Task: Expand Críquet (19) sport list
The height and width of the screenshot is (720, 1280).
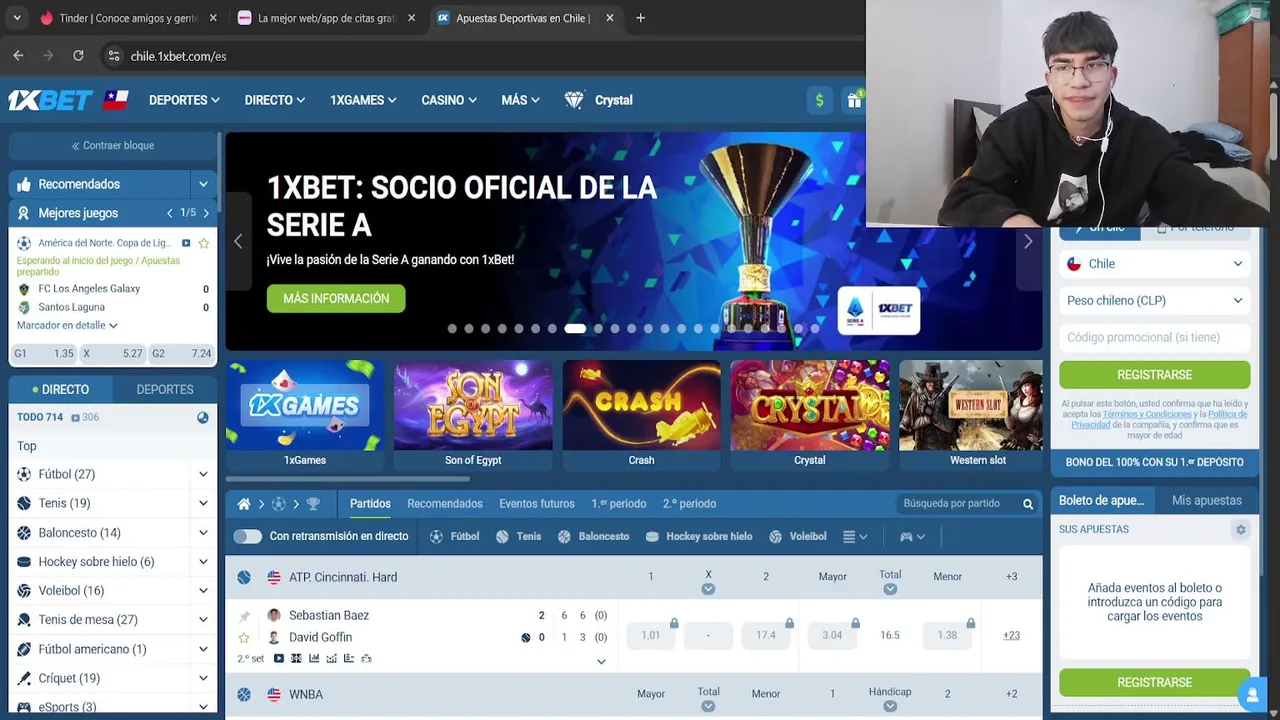Action: pyautogui.click(x=203, y=678)
